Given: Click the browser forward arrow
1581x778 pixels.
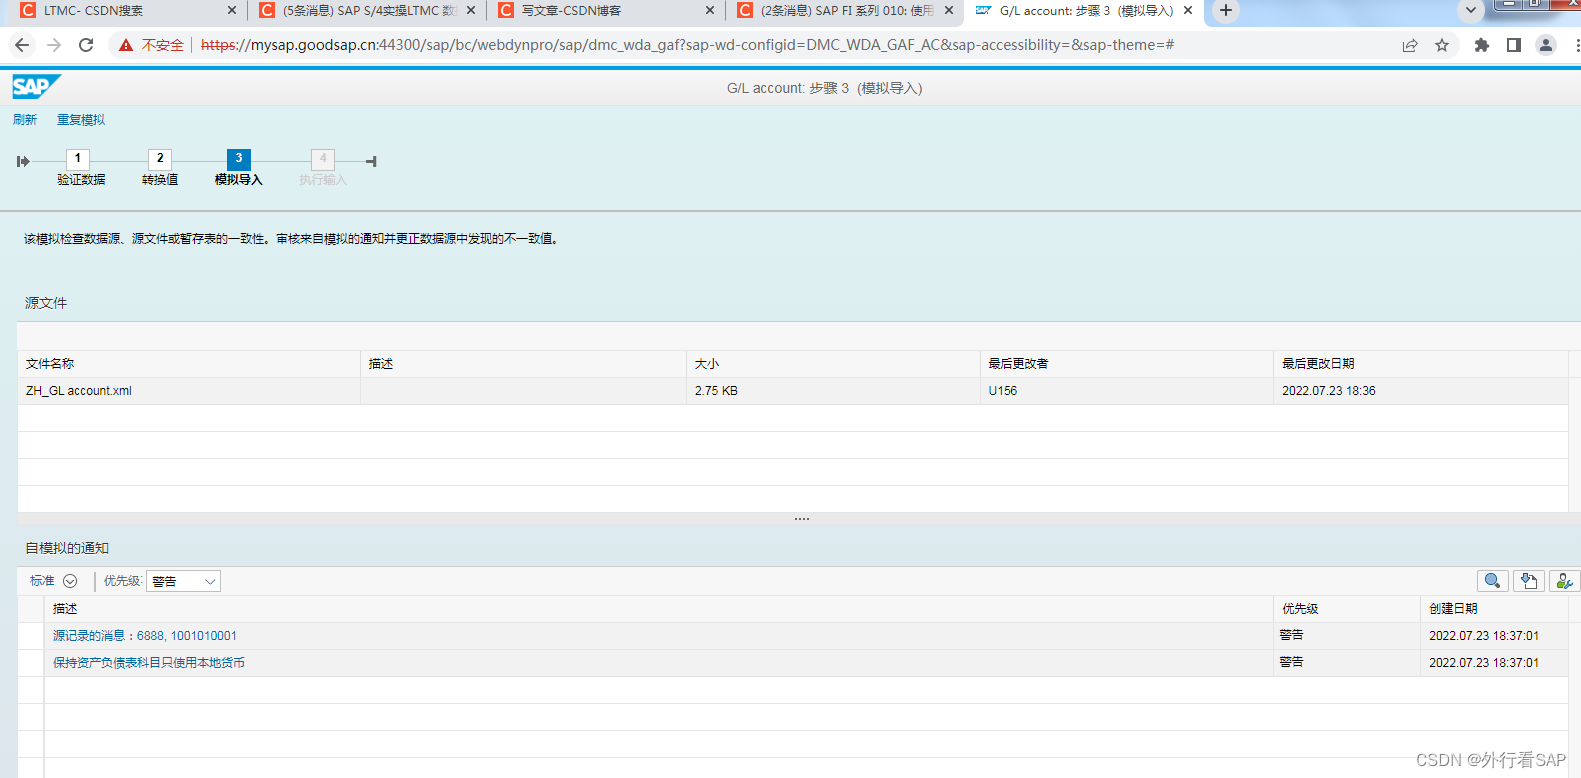Looking at the screenshot, I should coord(54,45).
